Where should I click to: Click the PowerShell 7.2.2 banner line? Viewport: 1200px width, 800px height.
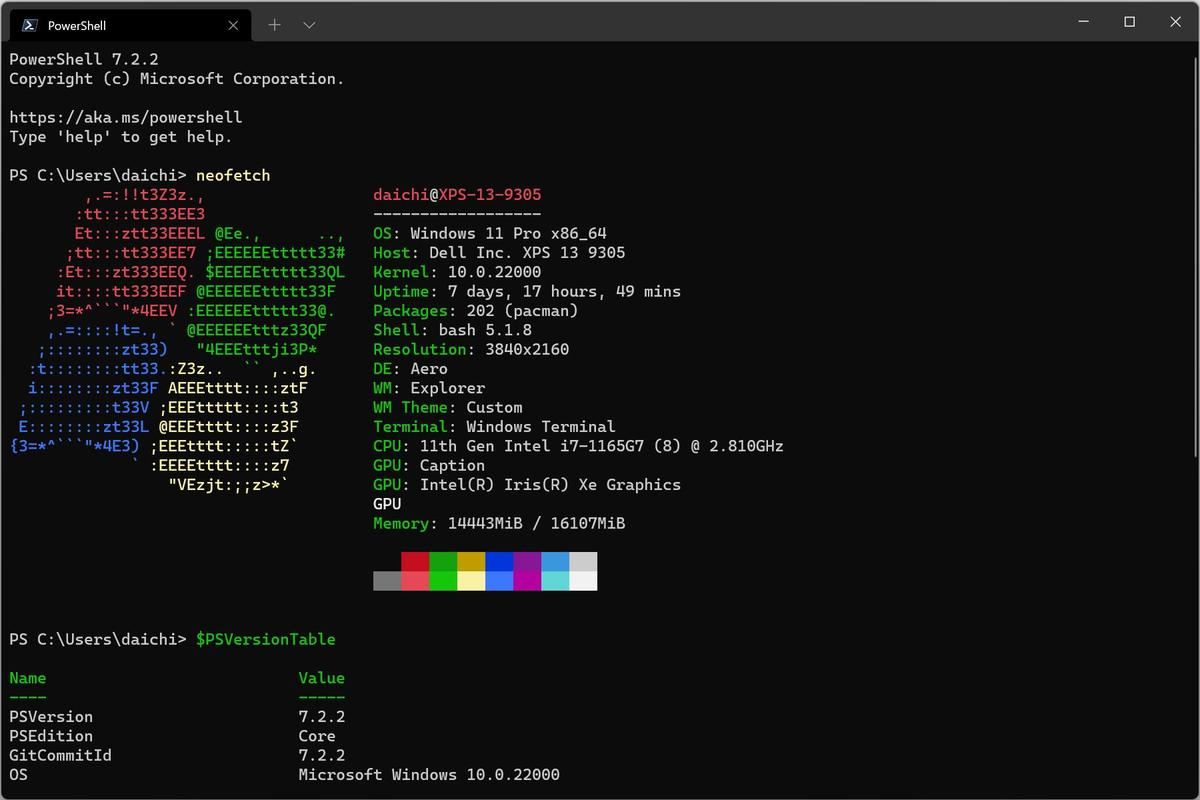(x=84, y=59)
